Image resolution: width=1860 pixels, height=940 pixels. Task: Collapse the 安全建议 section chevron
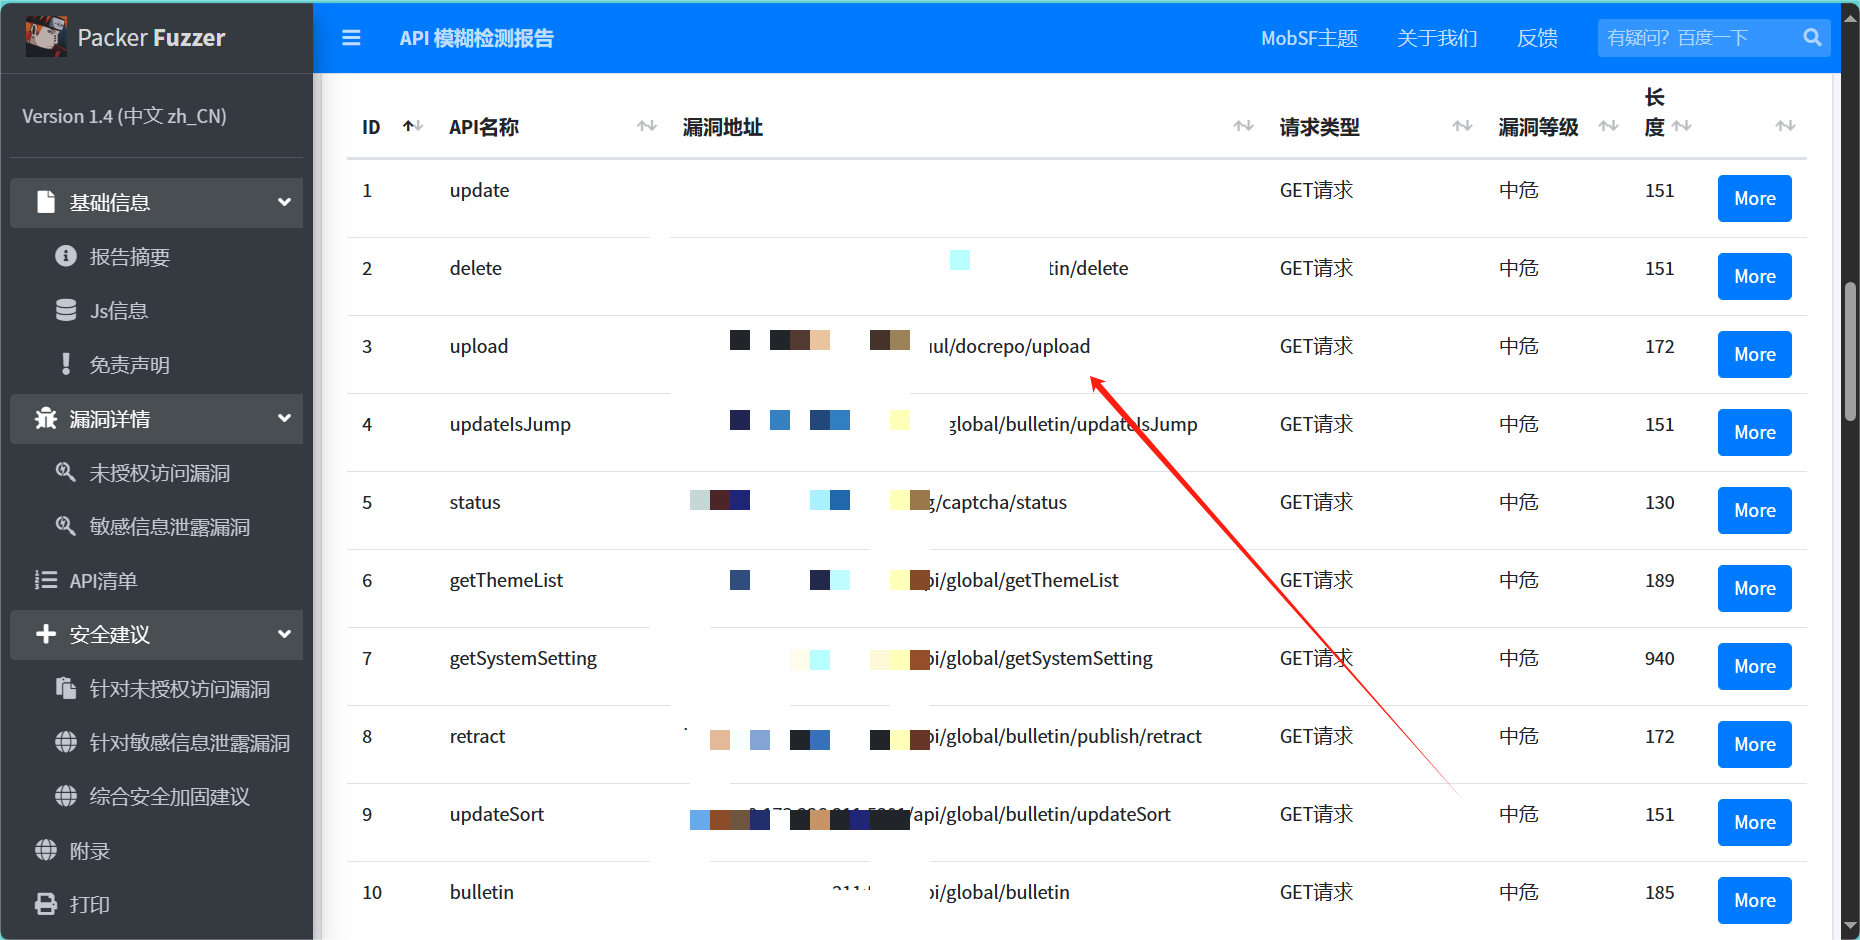click(284, 634)
